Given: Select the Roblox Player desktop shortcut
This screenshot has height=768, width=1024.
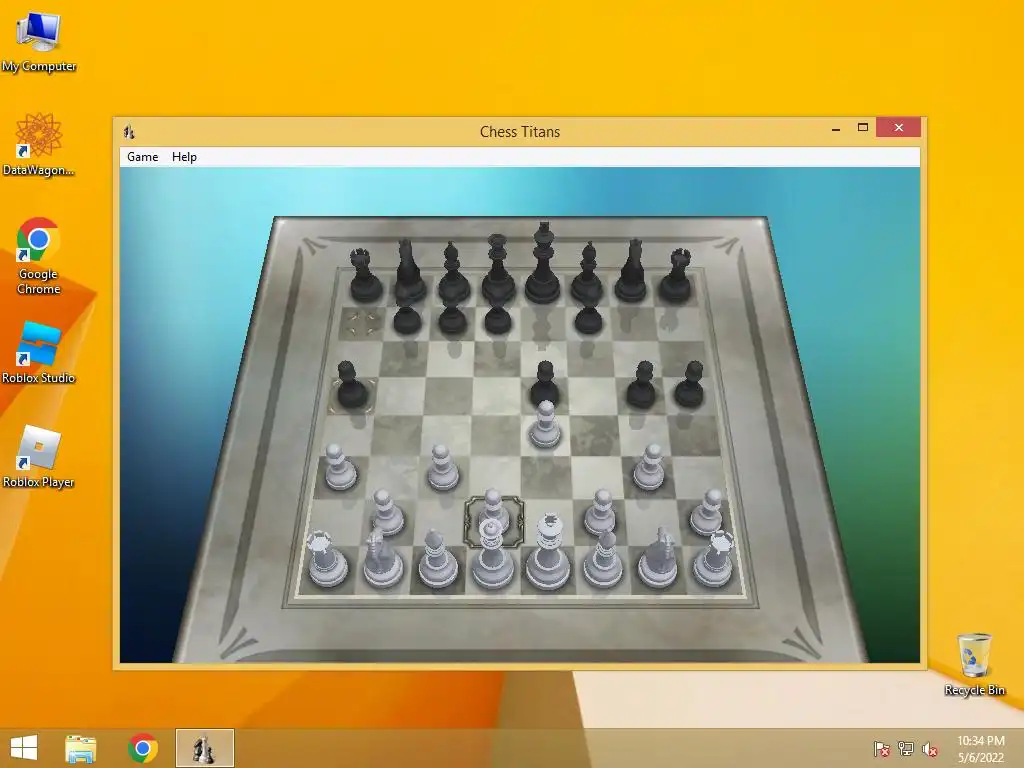Looking at the screenshot, I should [x=39, y=456].
